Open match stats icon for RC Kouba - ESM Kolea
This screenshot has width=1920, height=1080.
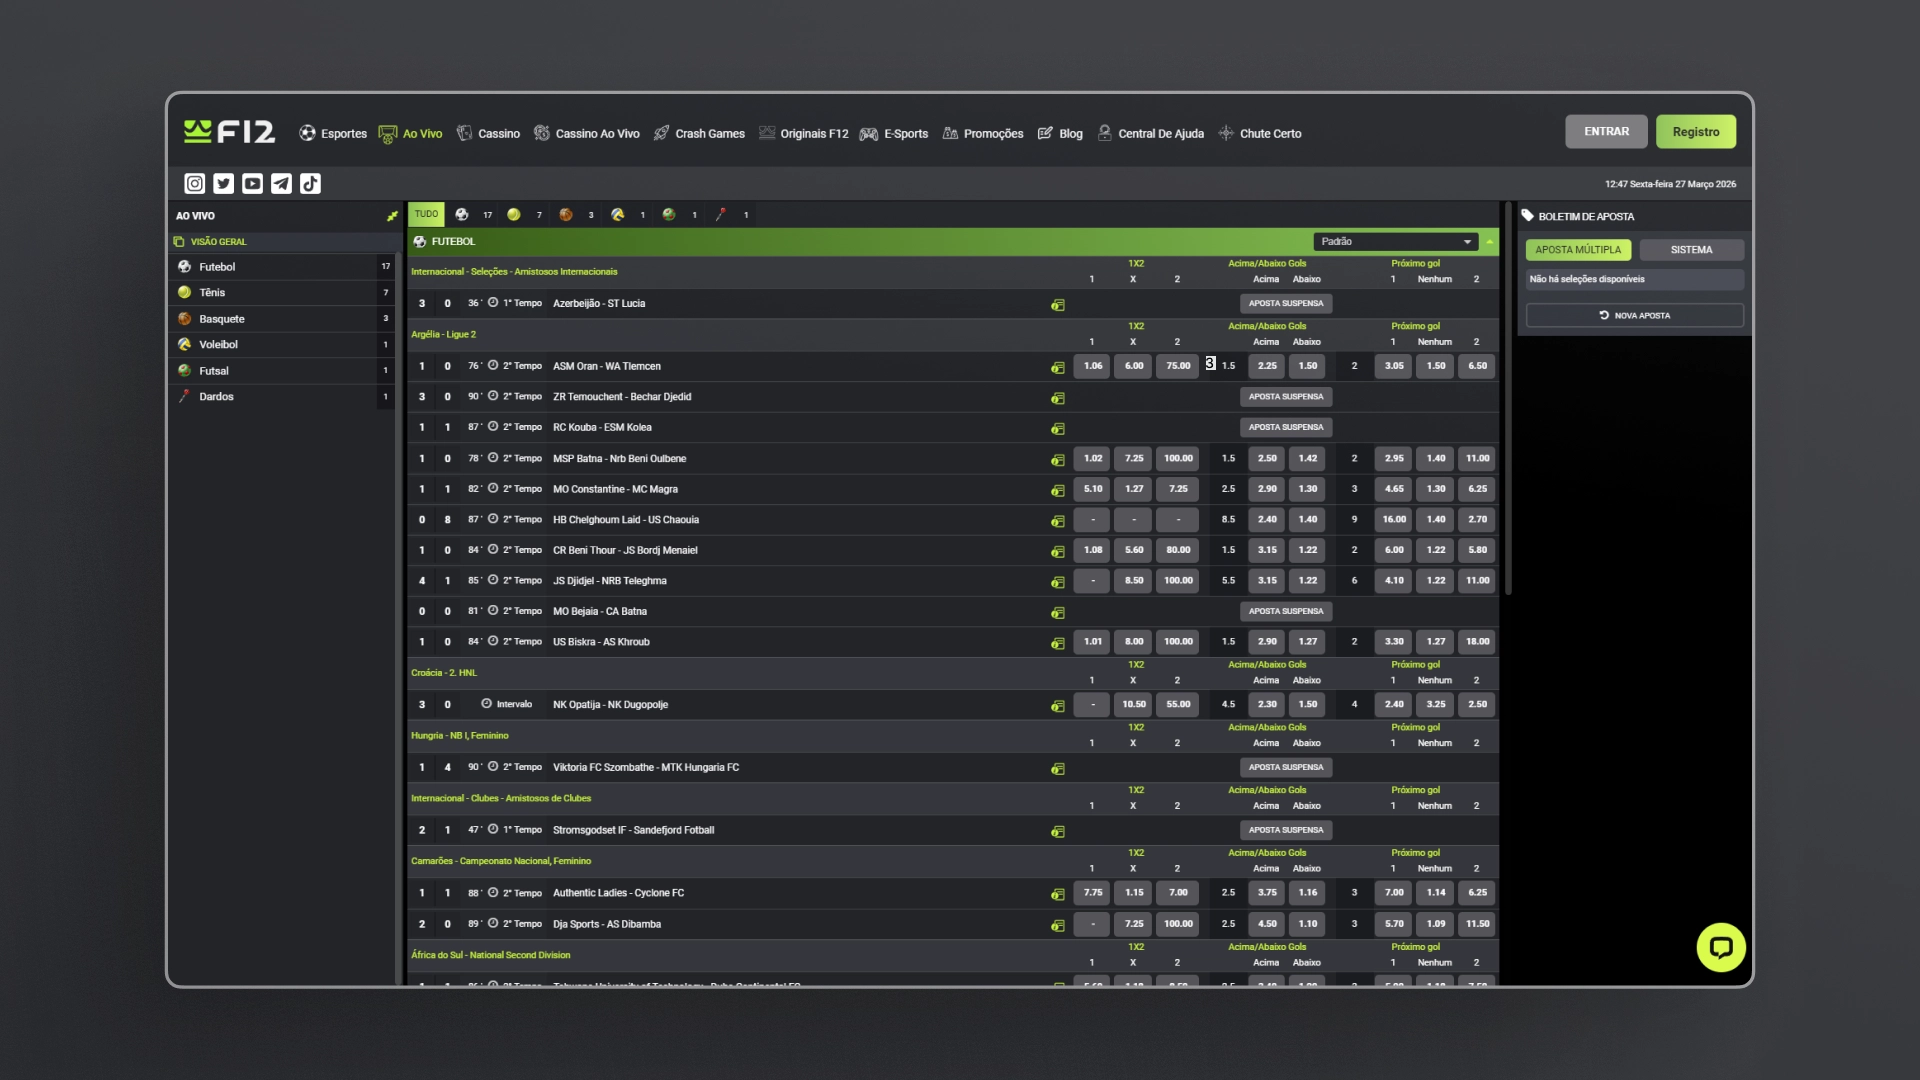pos(1058,429)
